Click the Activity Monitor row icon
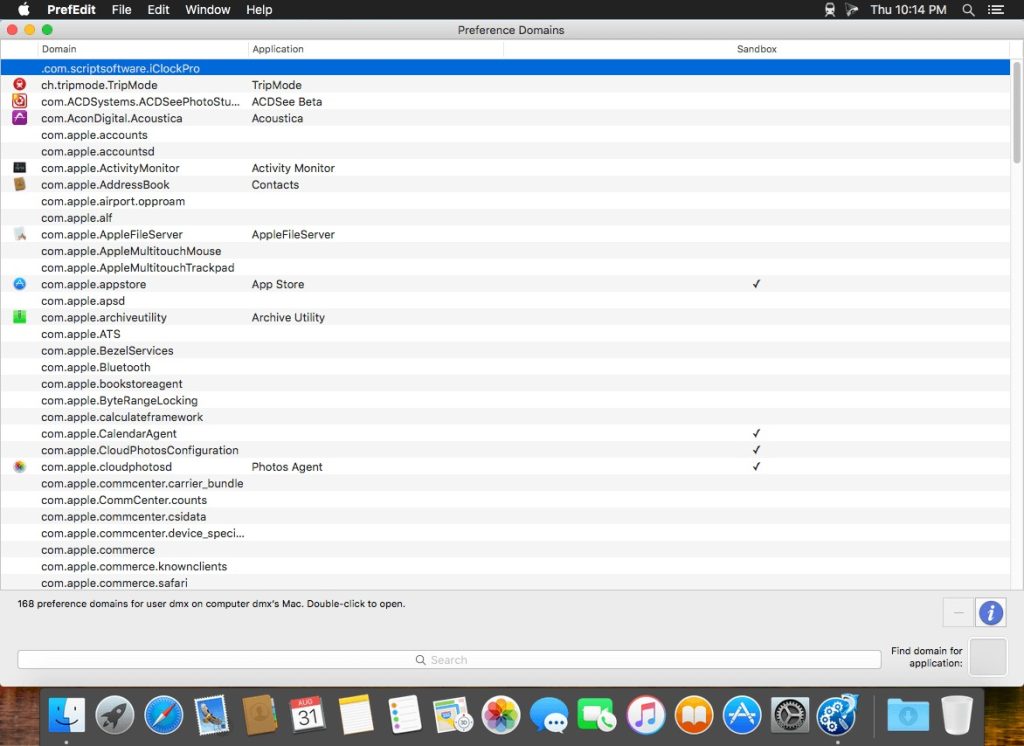 (19, 168)
